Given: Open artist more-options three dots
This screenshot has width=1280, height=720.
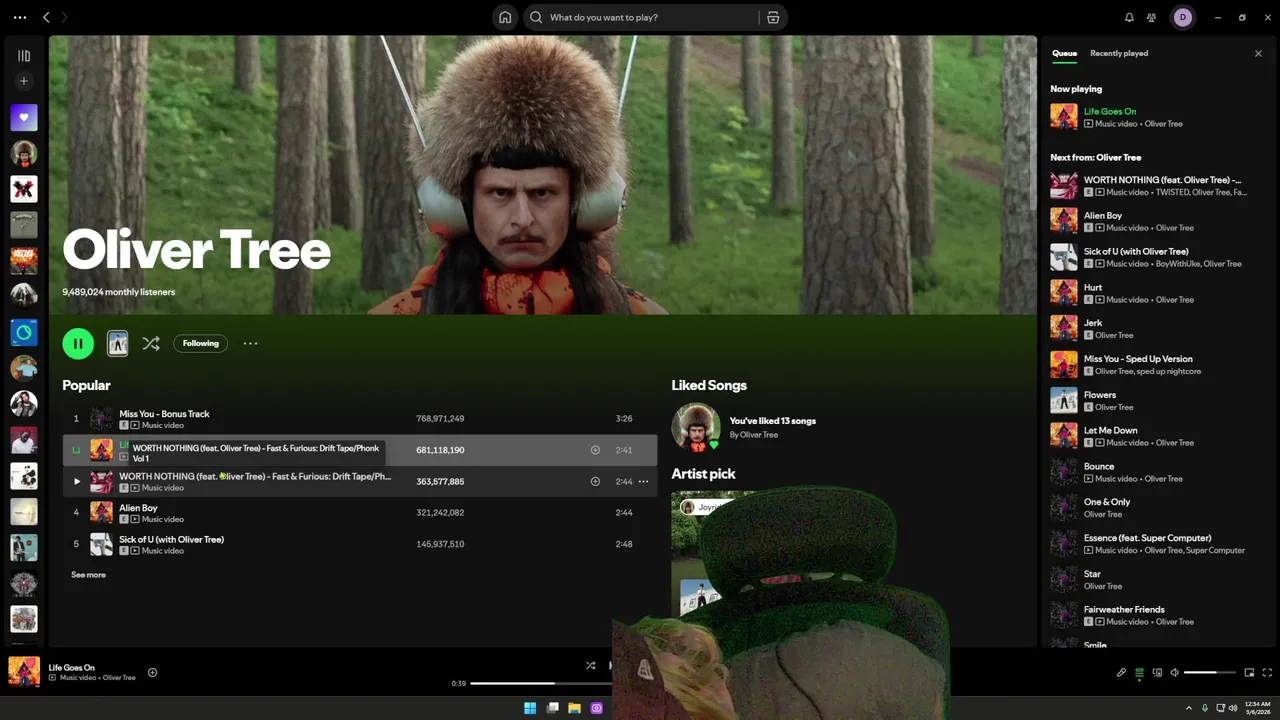Looking at the screenshot, I should point(250,343).
